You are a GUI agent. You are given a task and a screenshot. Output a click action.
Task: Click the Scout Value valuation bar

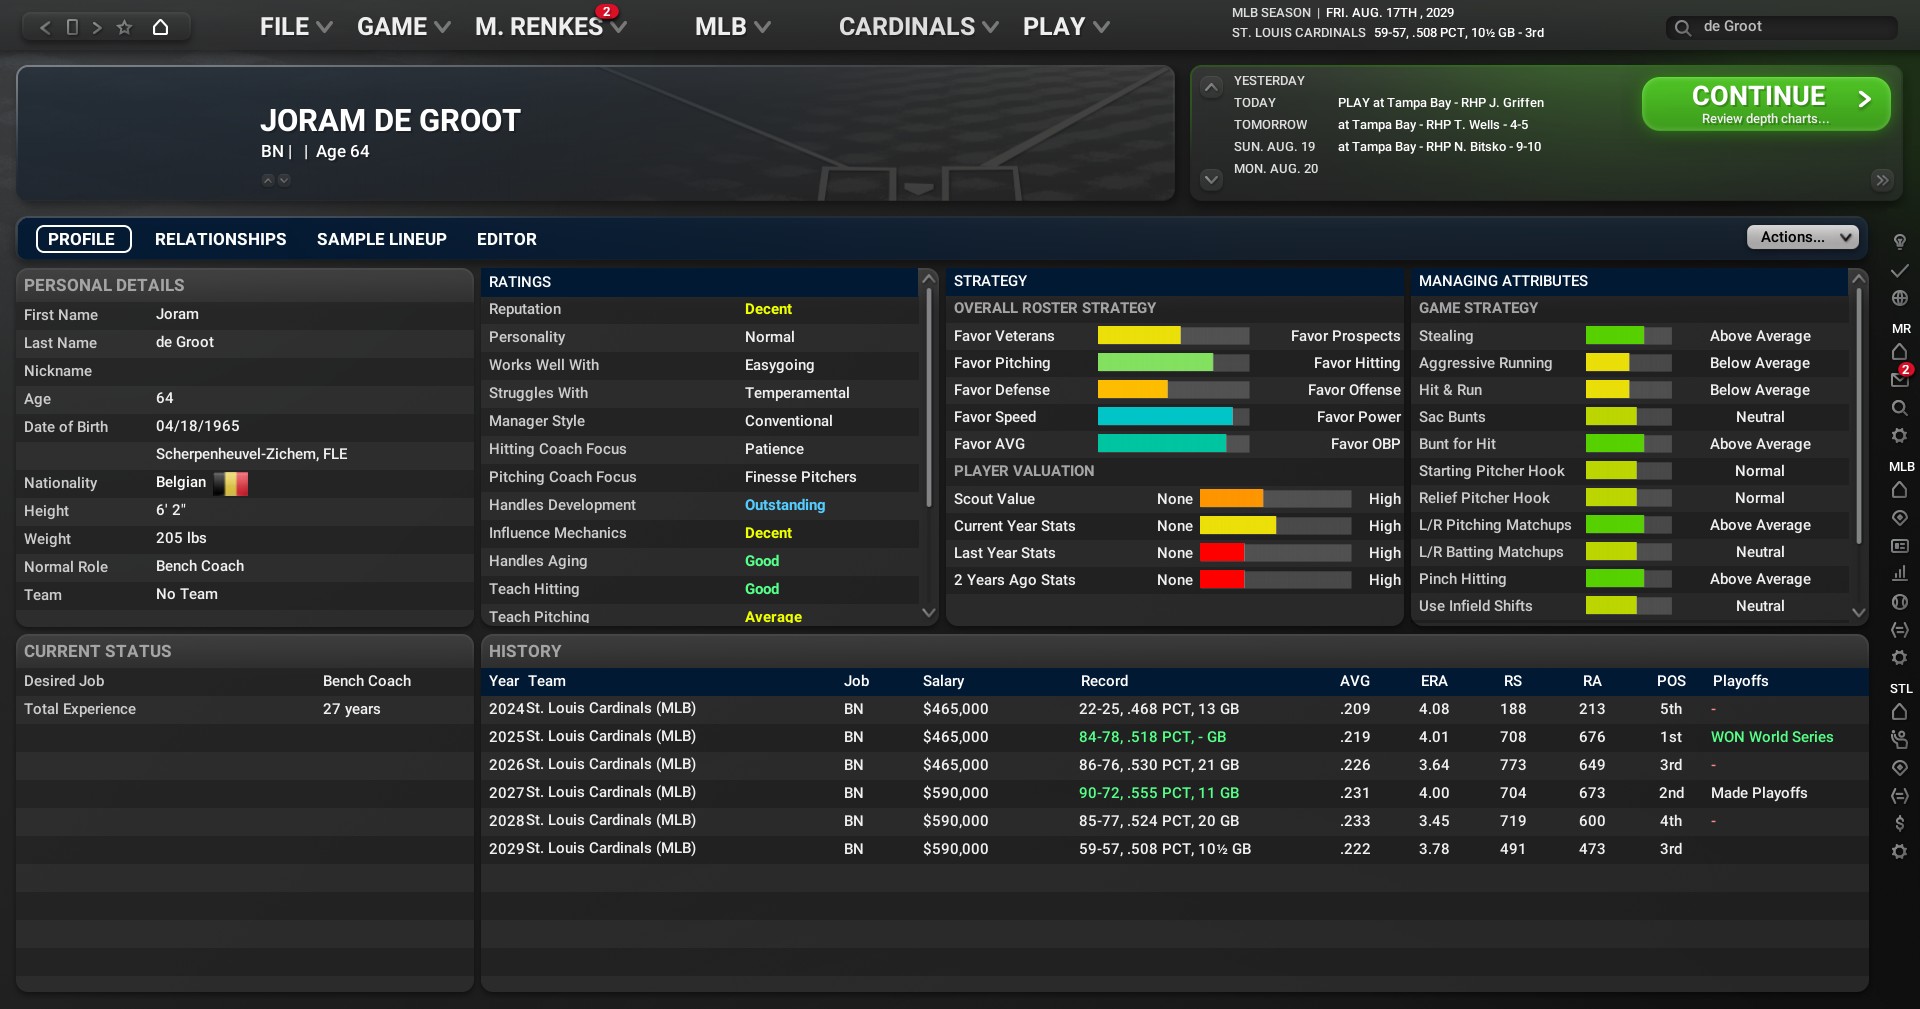1275,499
